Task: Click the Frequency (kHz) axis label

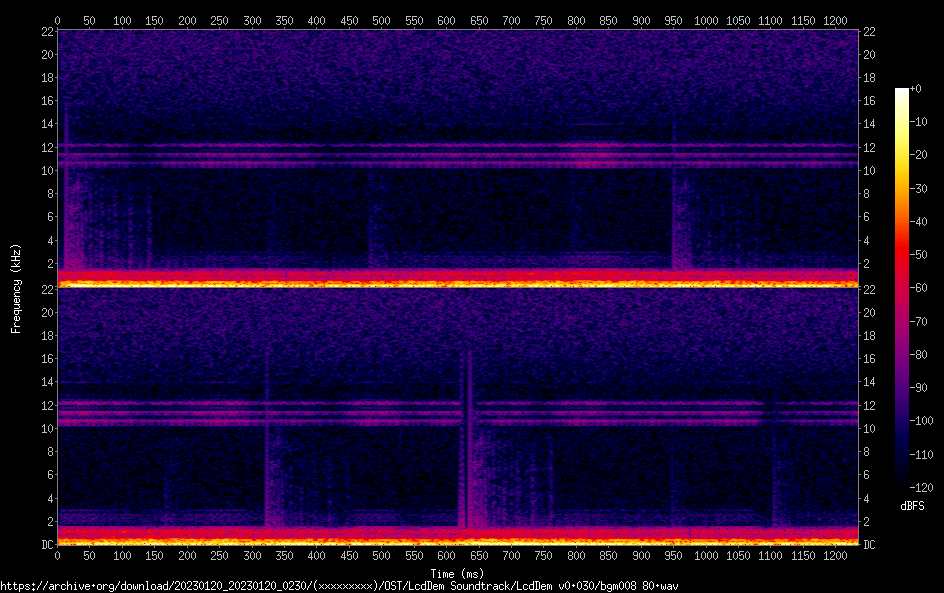Action: (15, 287)
